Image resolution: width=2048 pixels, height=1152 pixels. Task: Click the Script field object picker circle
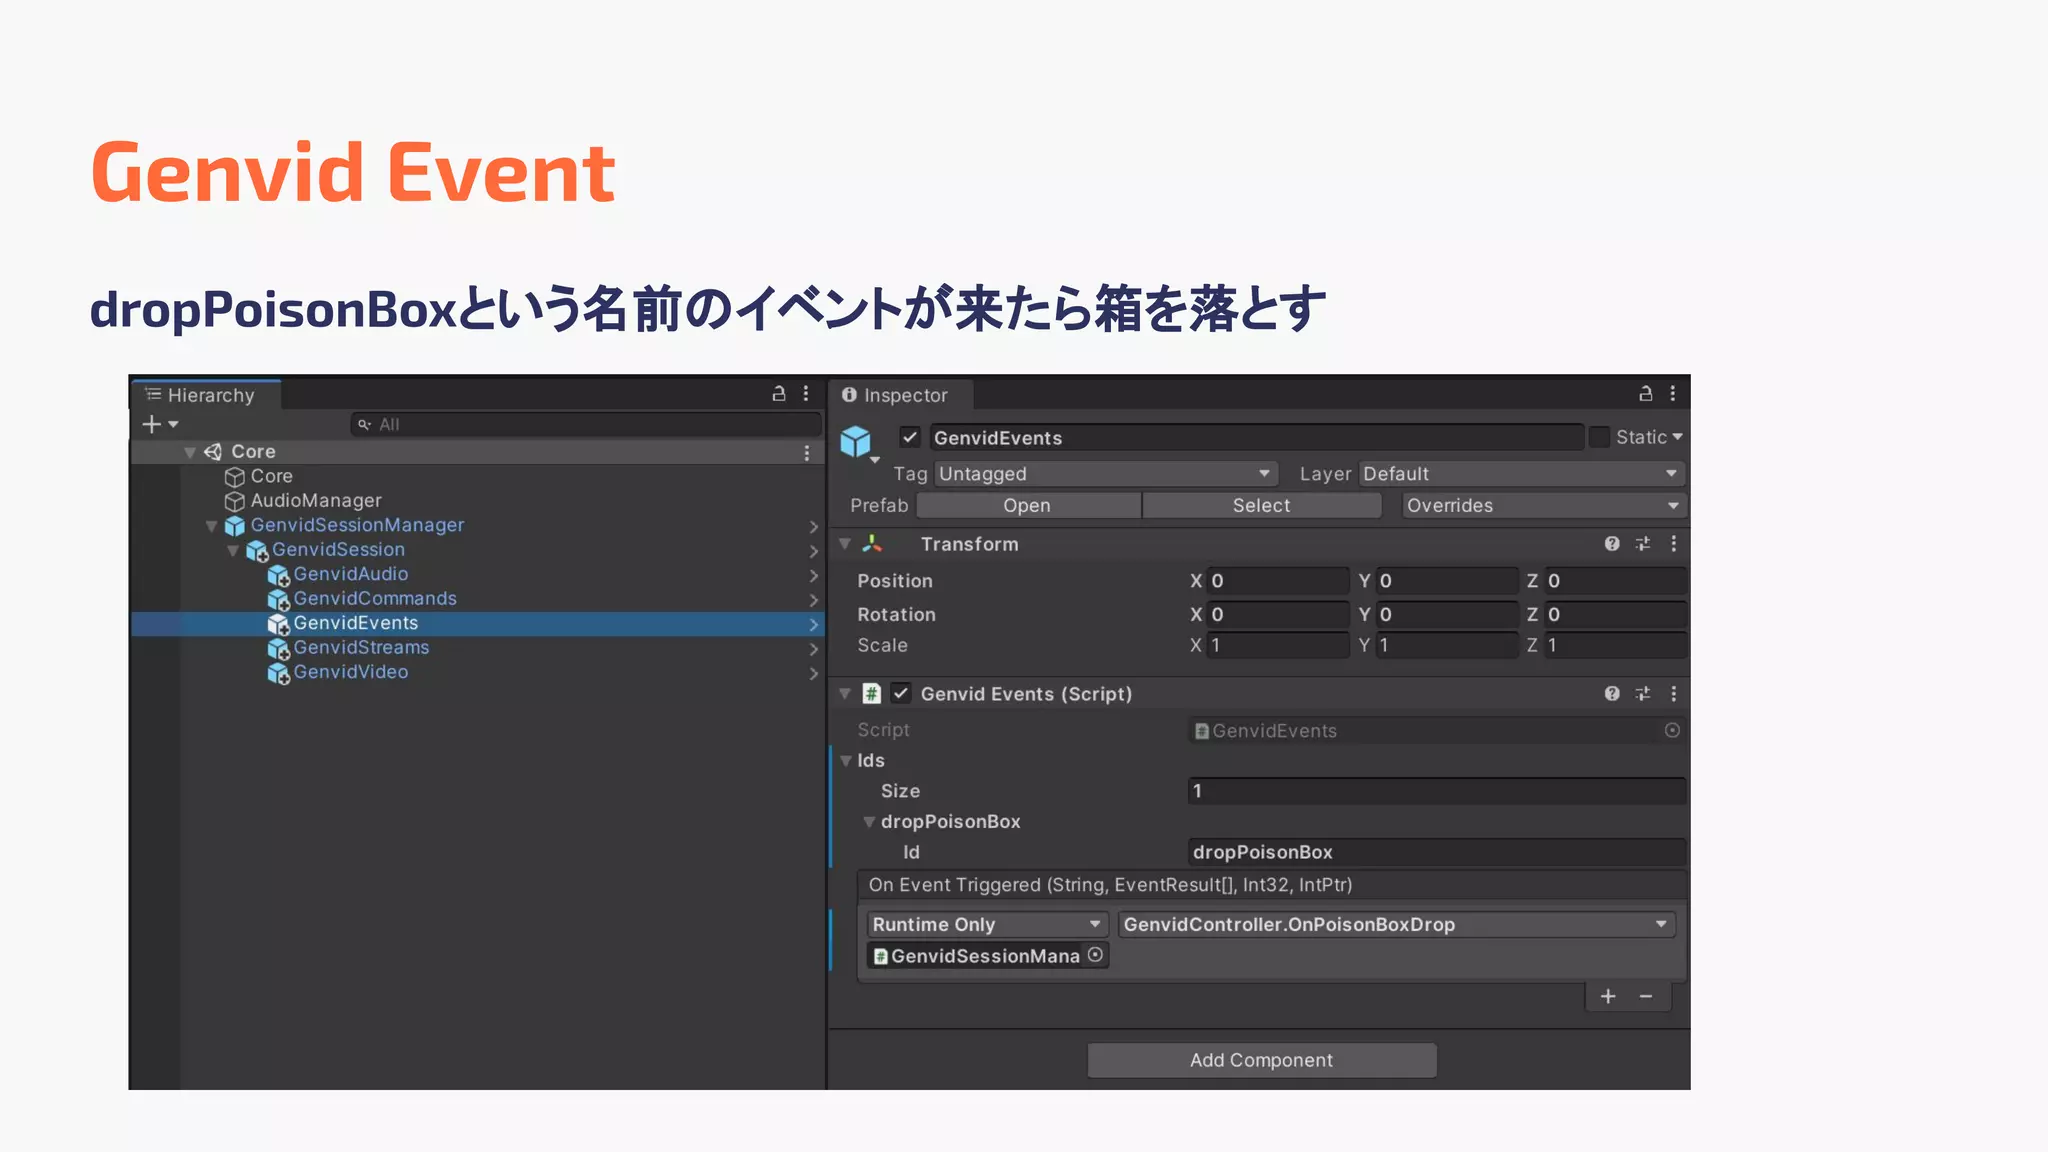[1672, 731]
